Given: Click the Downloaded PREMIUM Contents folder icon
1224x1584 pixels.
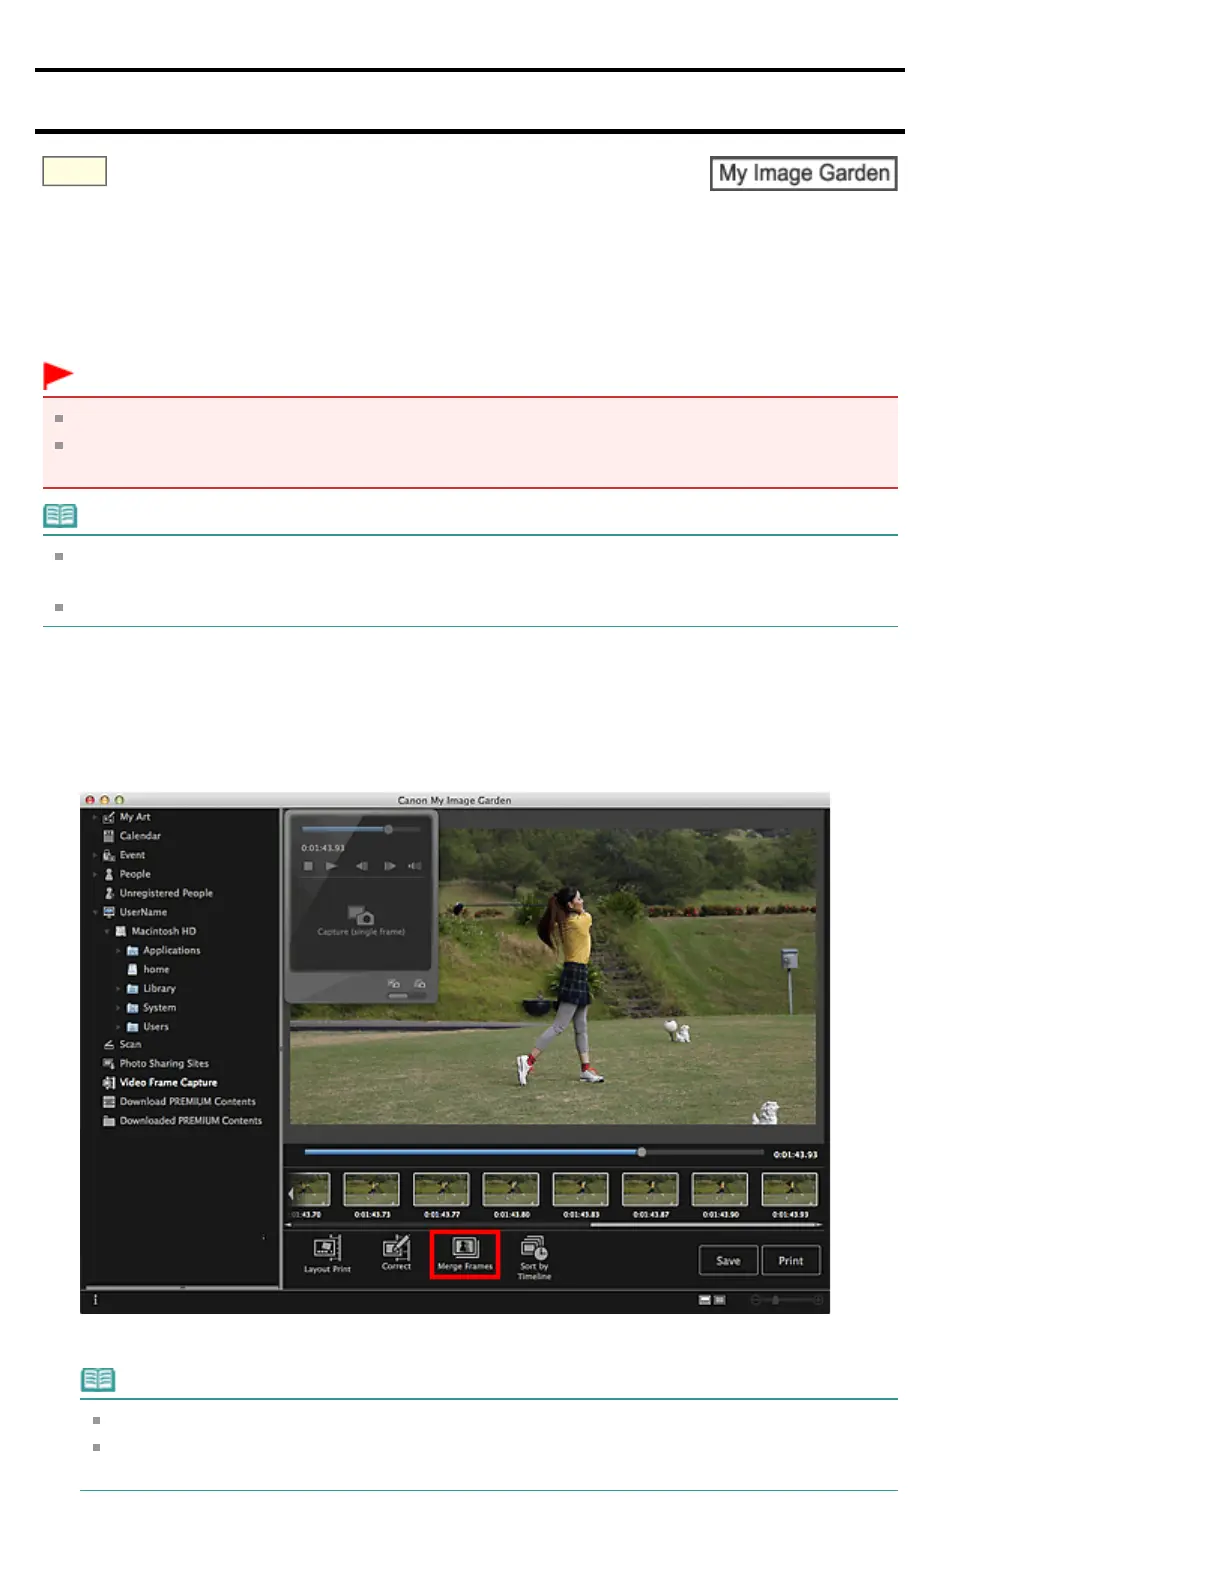Looking at the screenshot, I should coord(109,1121).
